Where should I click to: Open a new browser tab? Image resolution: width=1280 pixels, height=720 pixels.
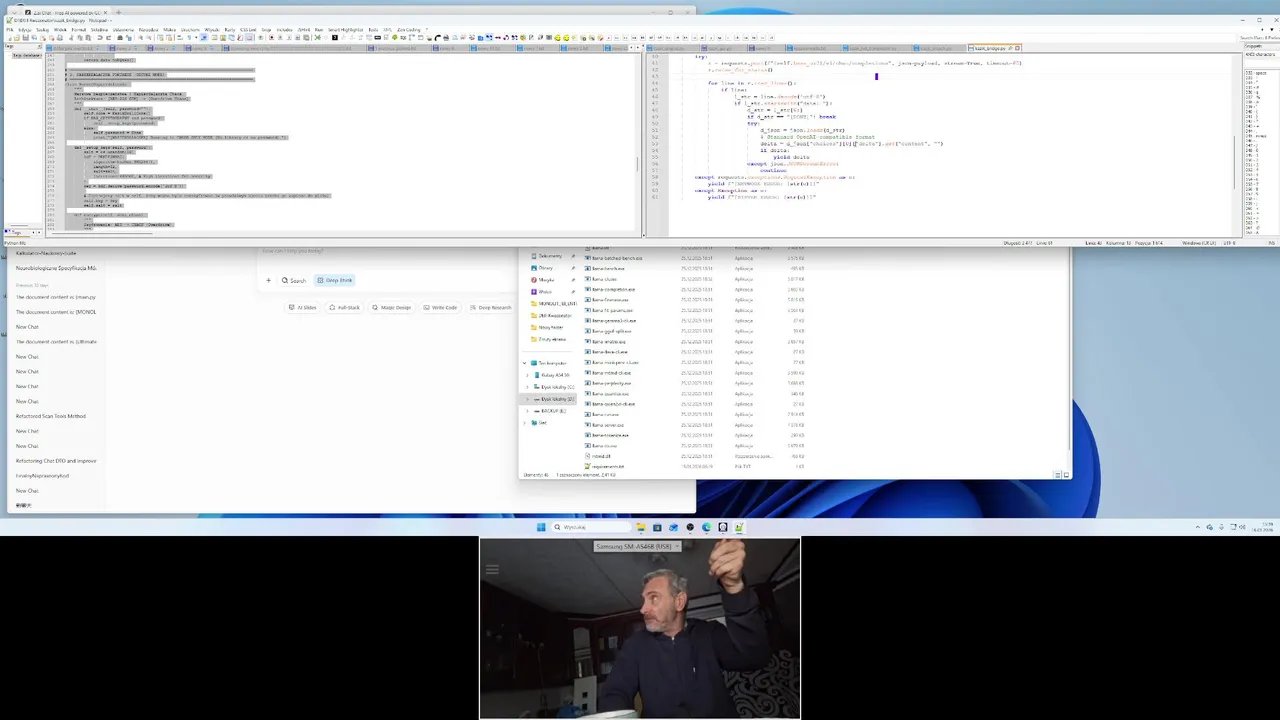point(118,13)
